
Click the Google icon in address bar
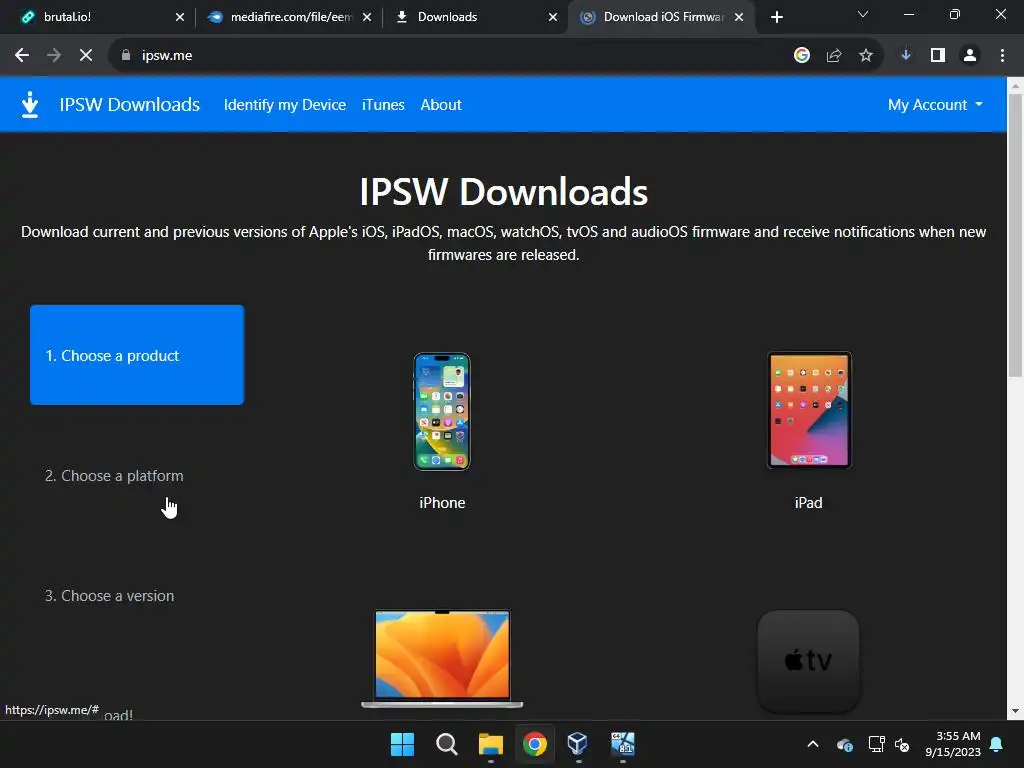[802, 56]
